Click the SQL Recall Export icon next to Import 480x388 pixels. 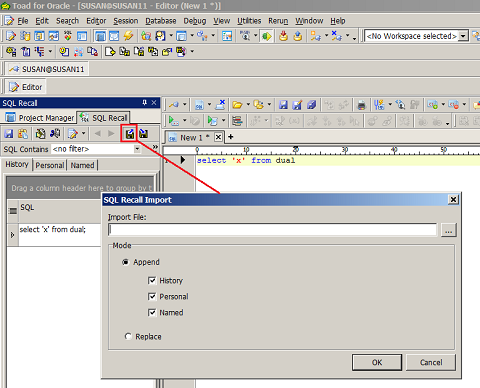click(x=144, y=134)
